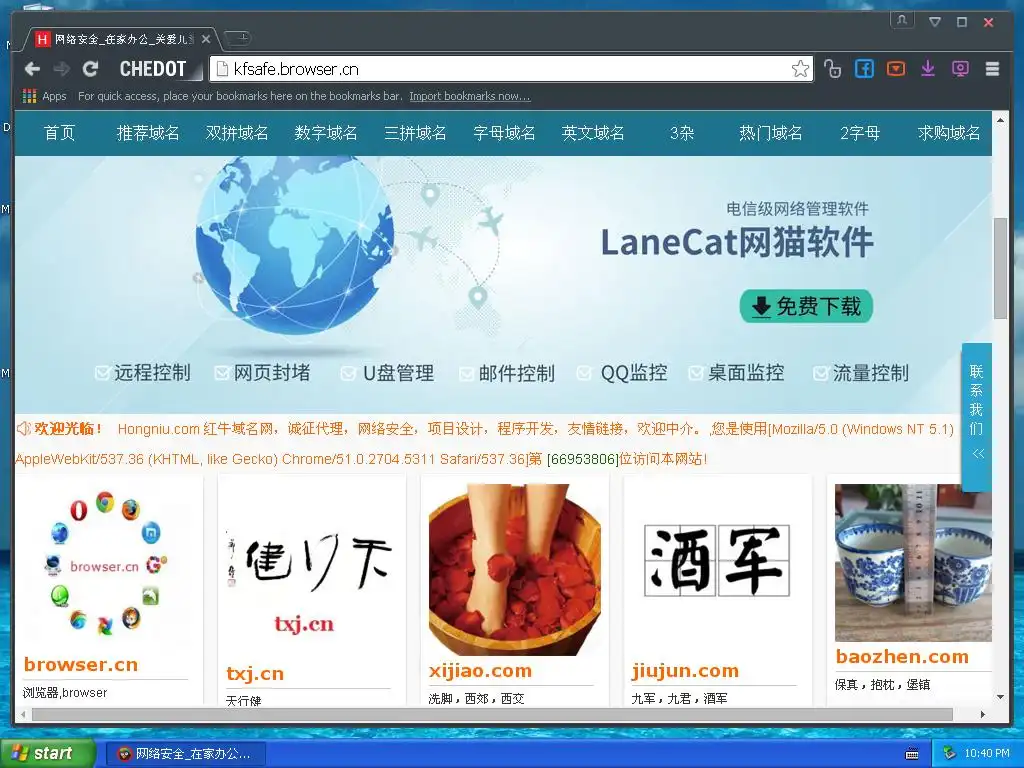This screenshot has width=1024, height=768.
Task: Click the Import bookmarks now link
Action: (470, 96)
